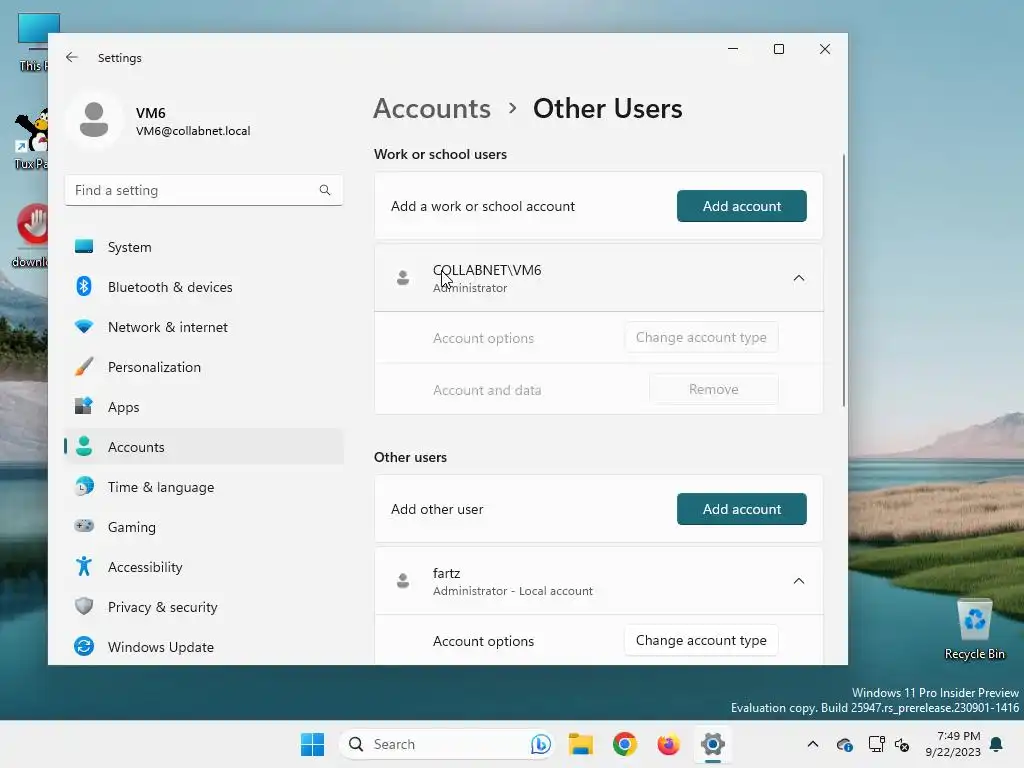Screen dimensions: 1024x768
Task: Go back using the Settings back arrow
Action: [x=72, y=57]
